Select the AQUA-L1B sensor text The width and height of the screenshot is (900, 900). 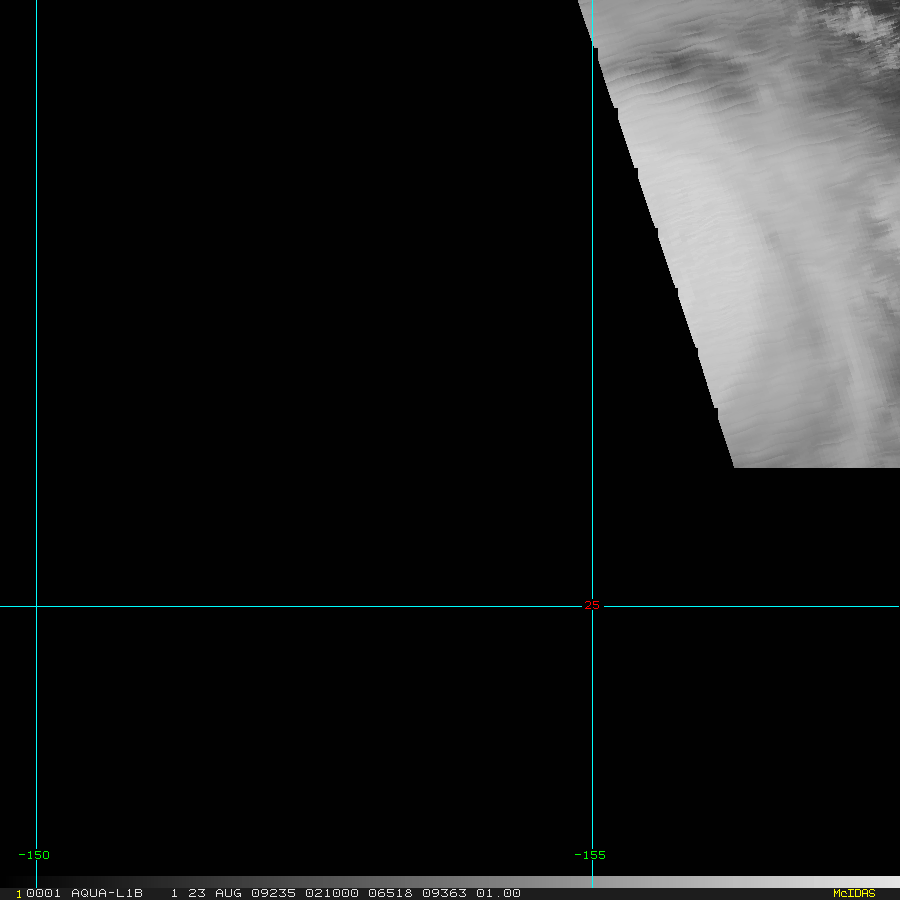click(107, 893)
